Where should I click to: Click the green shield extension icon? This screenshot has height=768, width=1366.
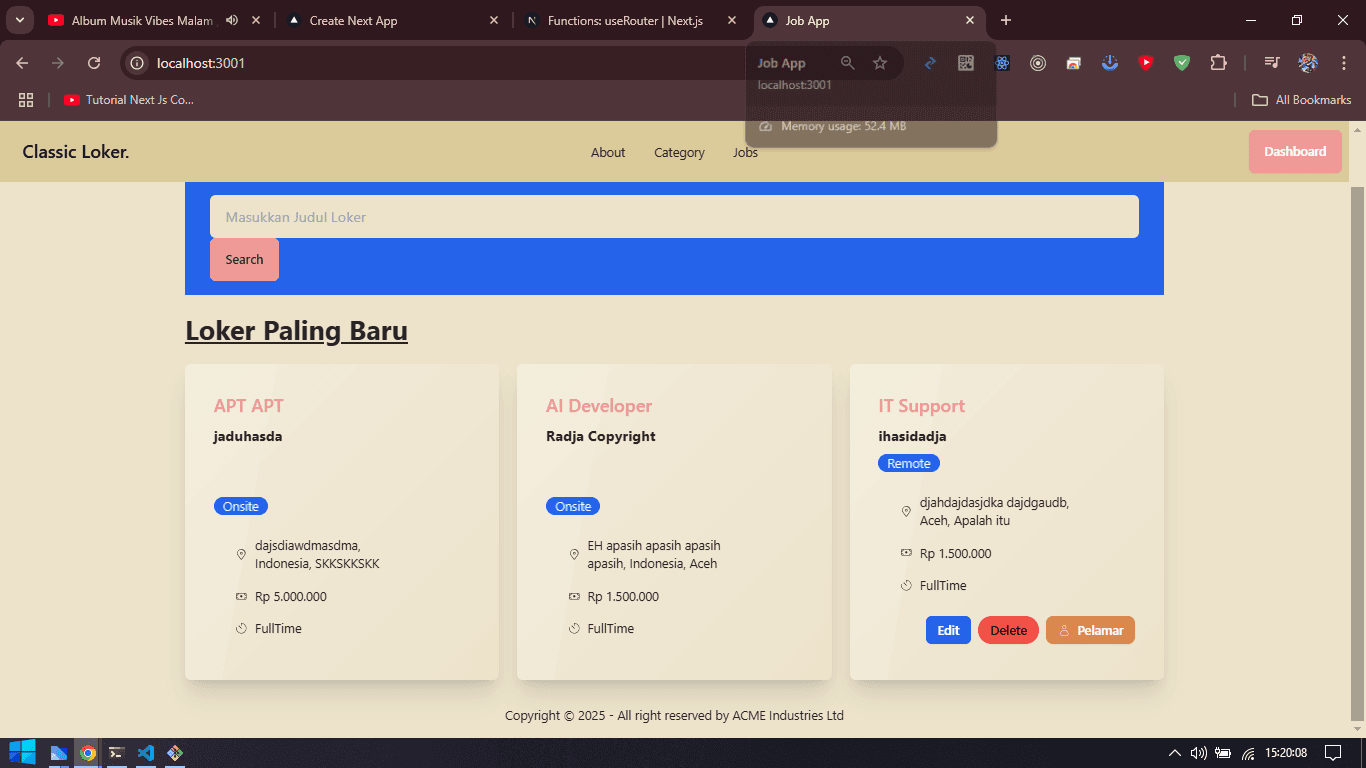click(1182, 63)
